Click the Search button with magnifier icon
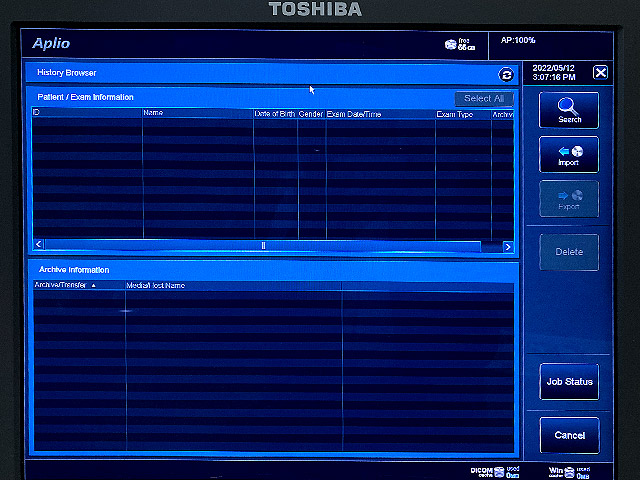 pos(569,110)
